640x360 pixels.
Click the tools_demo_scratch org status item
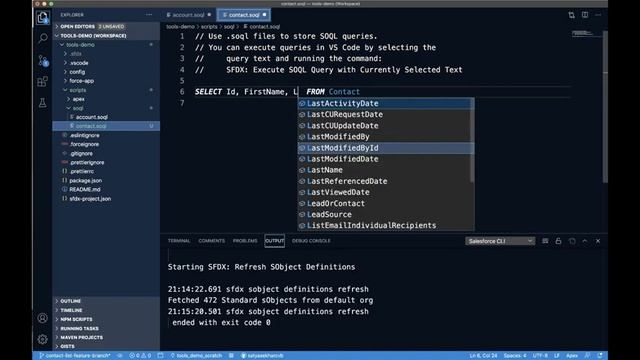[196, 356]
